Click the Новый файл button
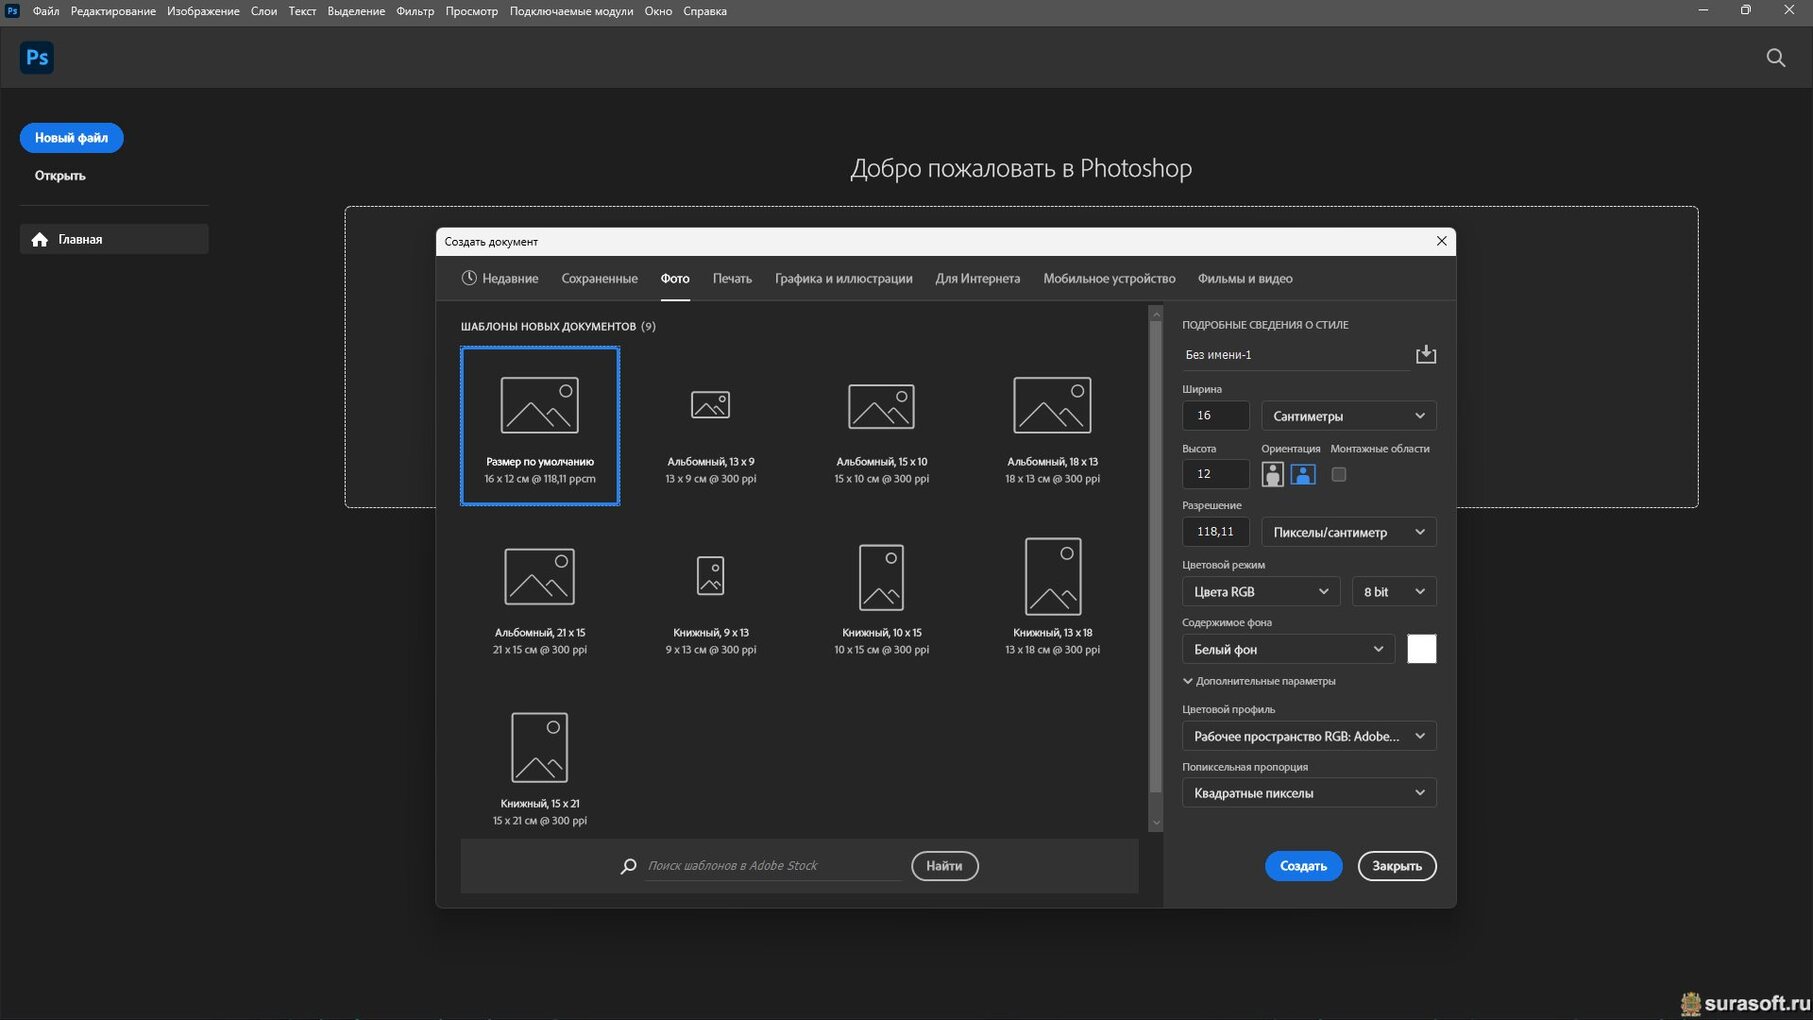Screen dimensions: 1813x1020 (x=71, y=138)
